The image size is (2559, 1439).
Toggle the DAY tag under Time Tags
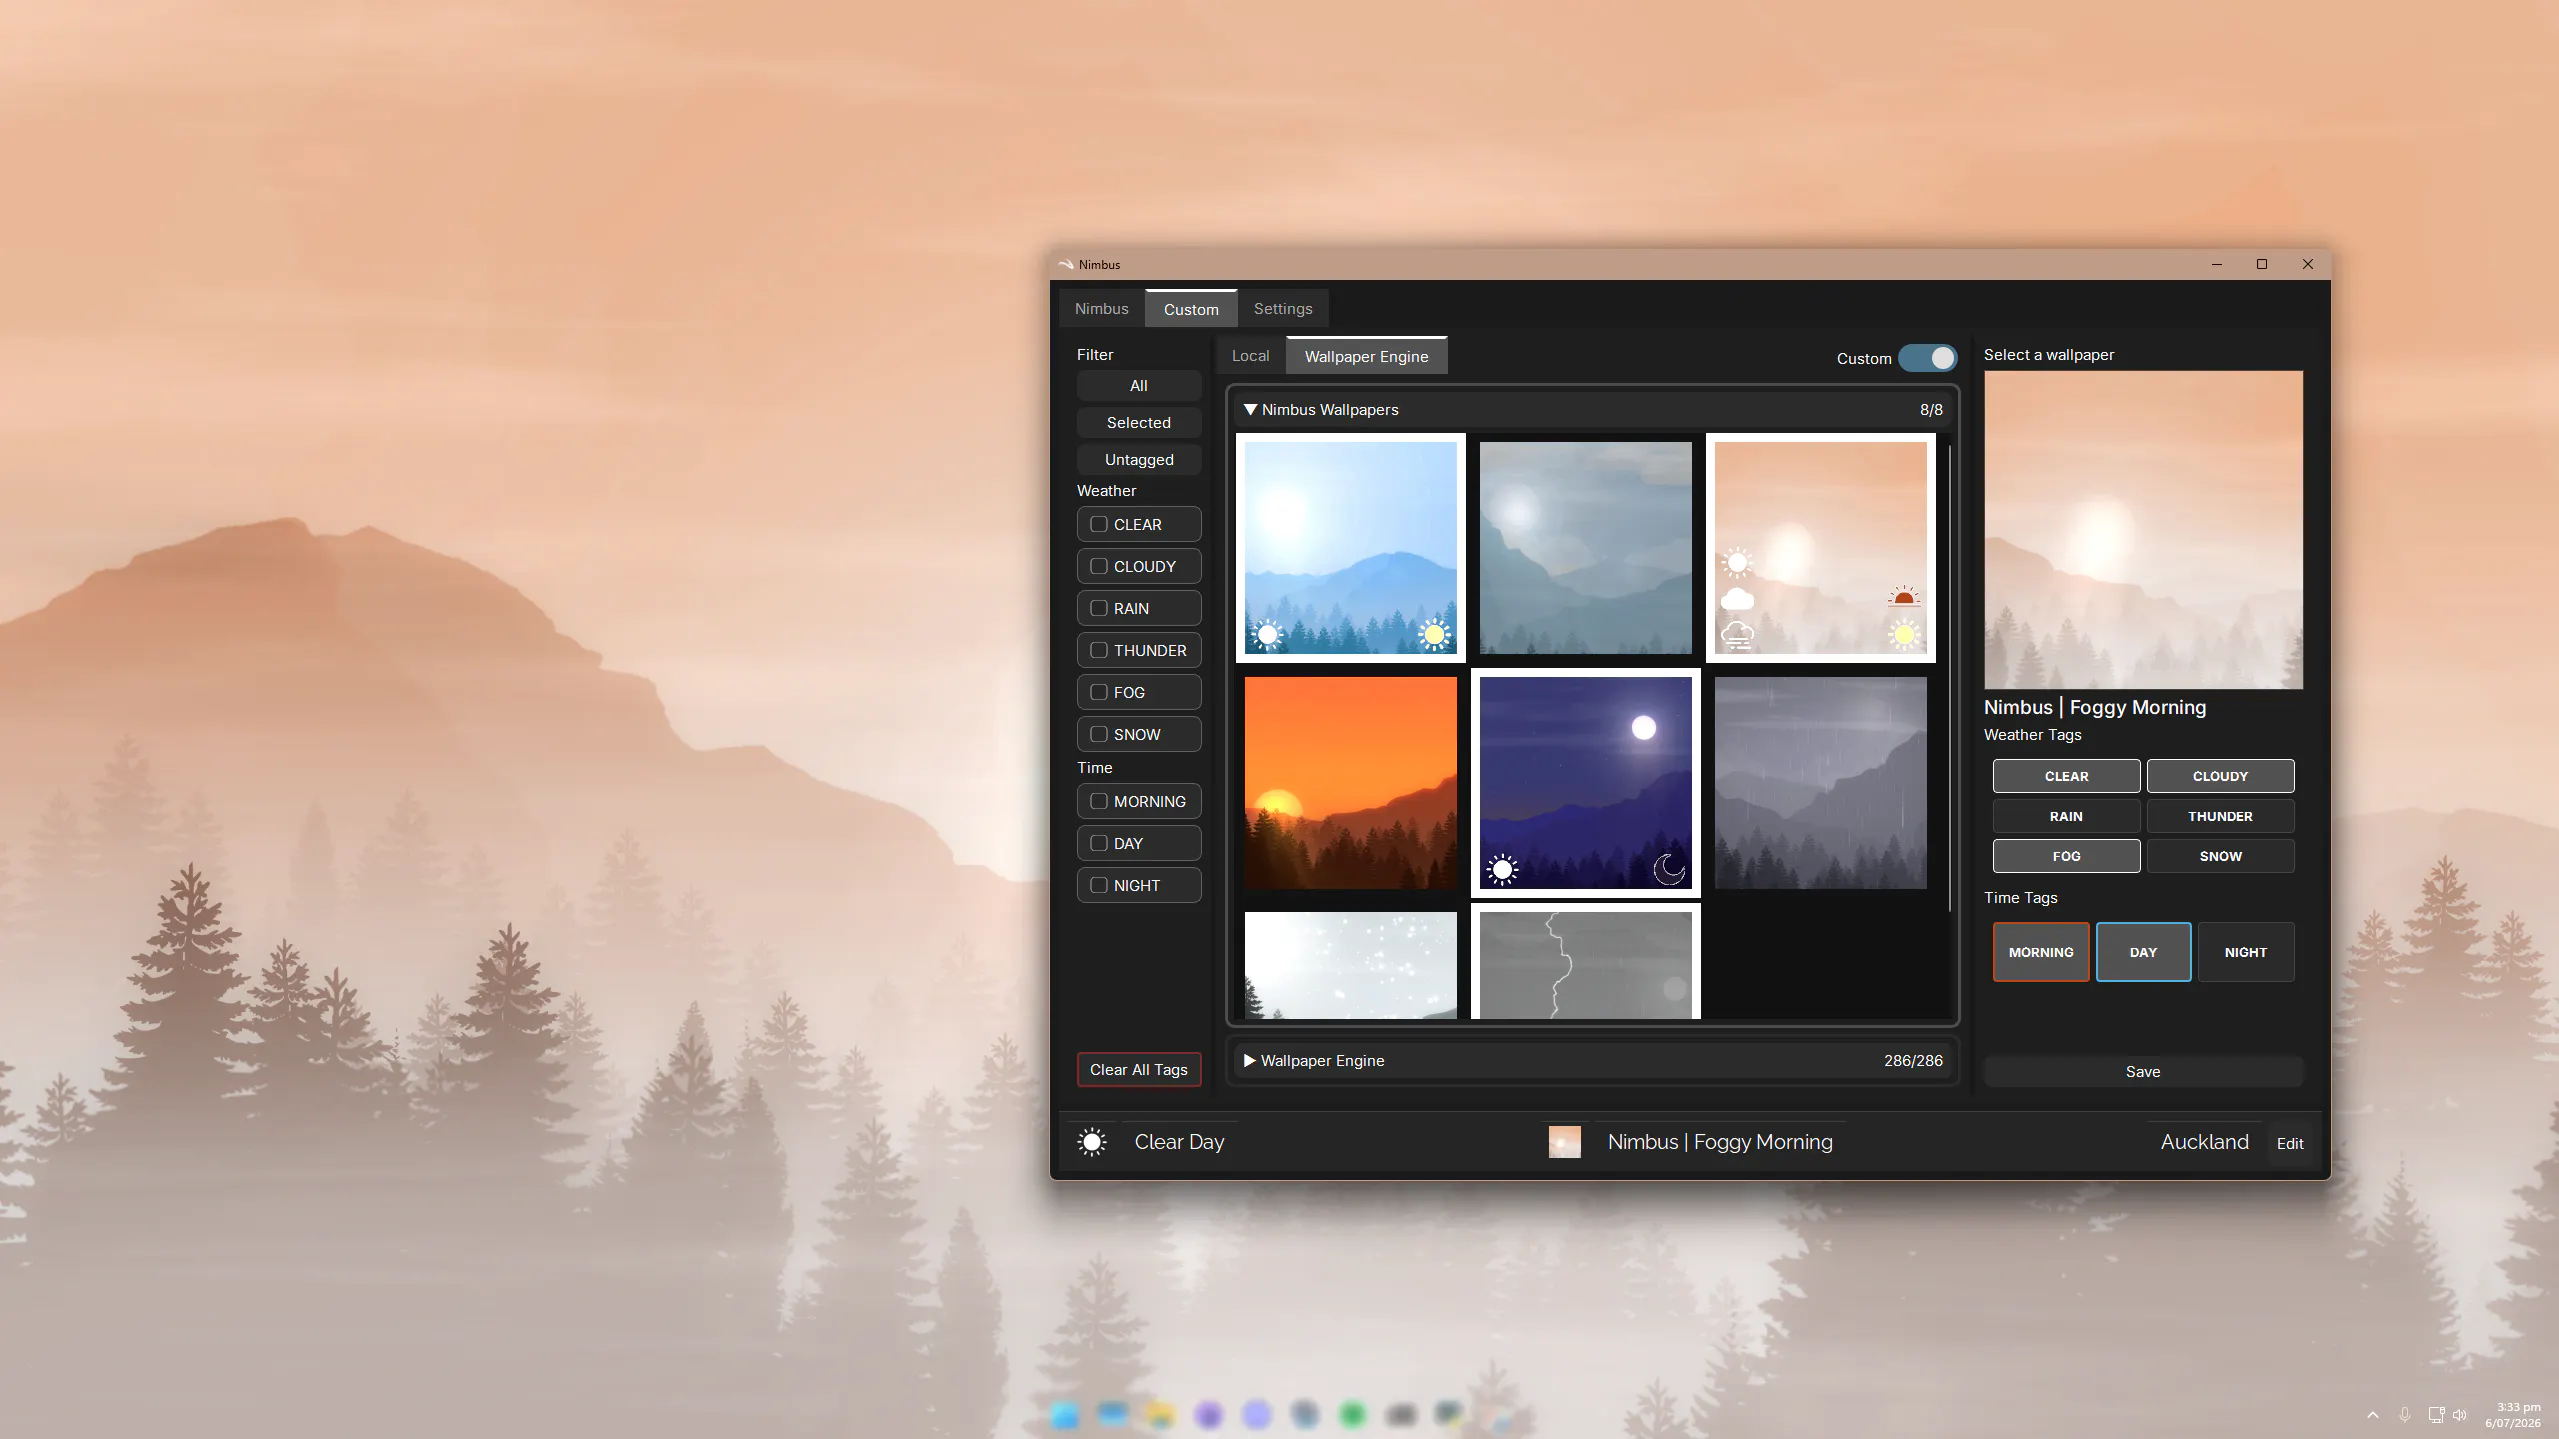coord(2143,952)
